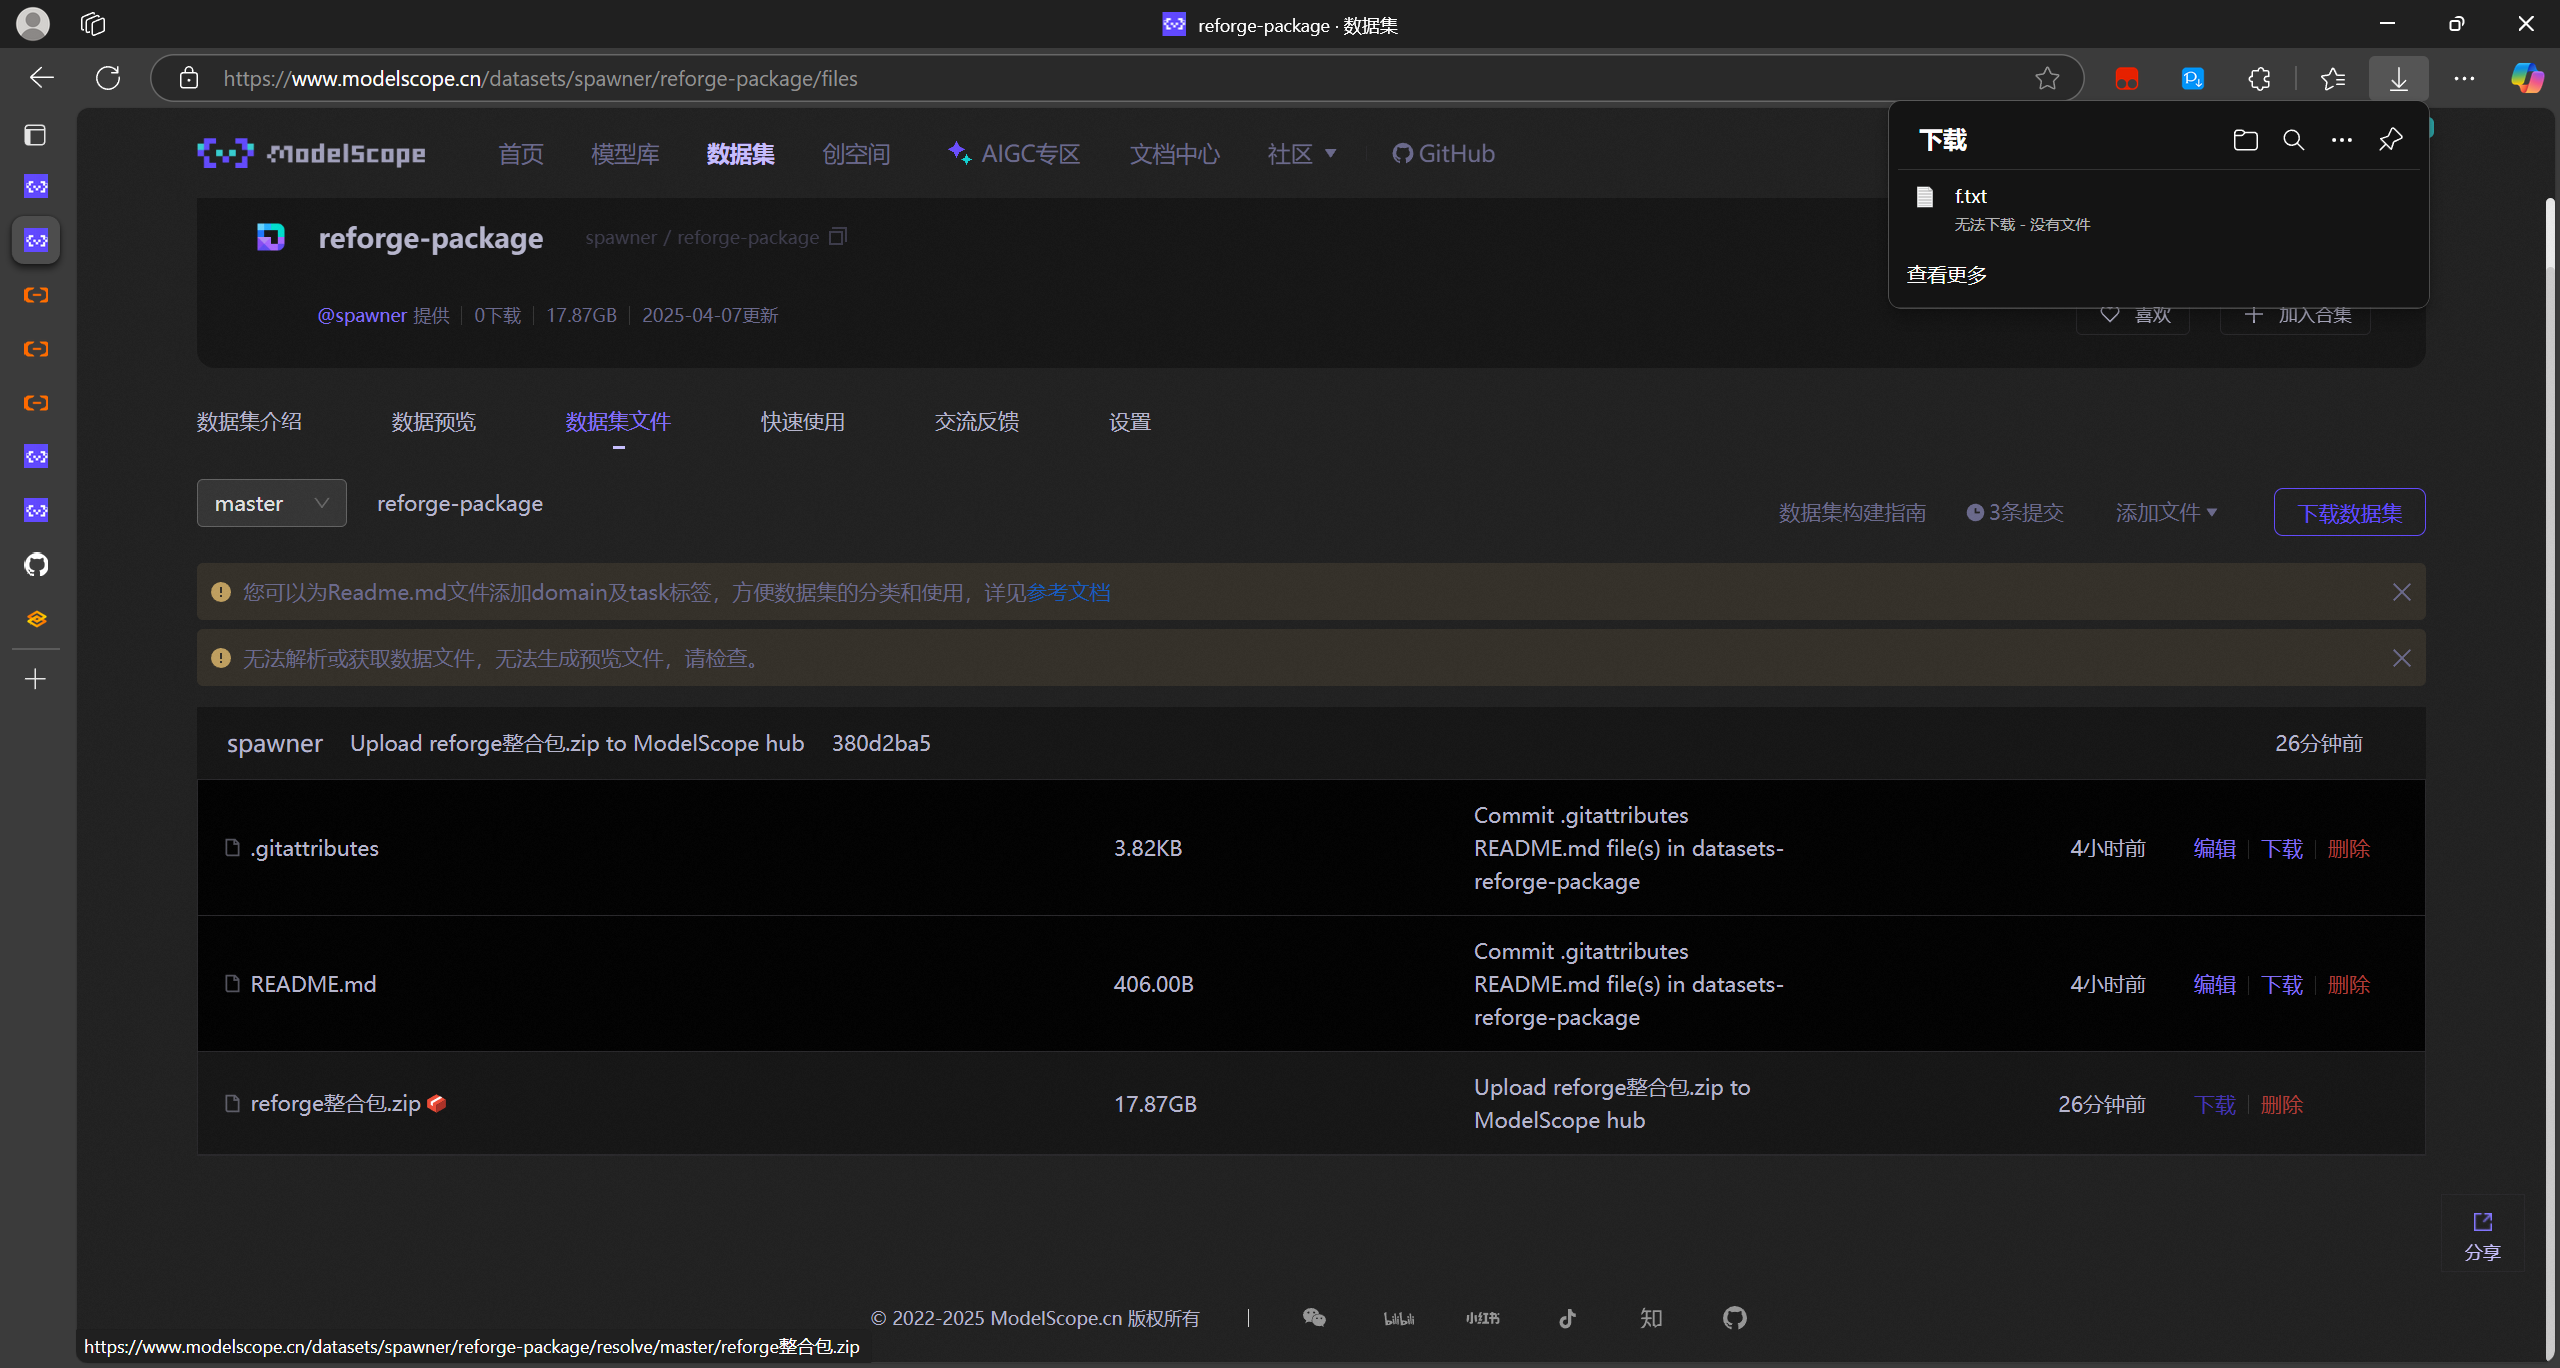
Task: Open the master branch dropdown
Action: [272, 503]
